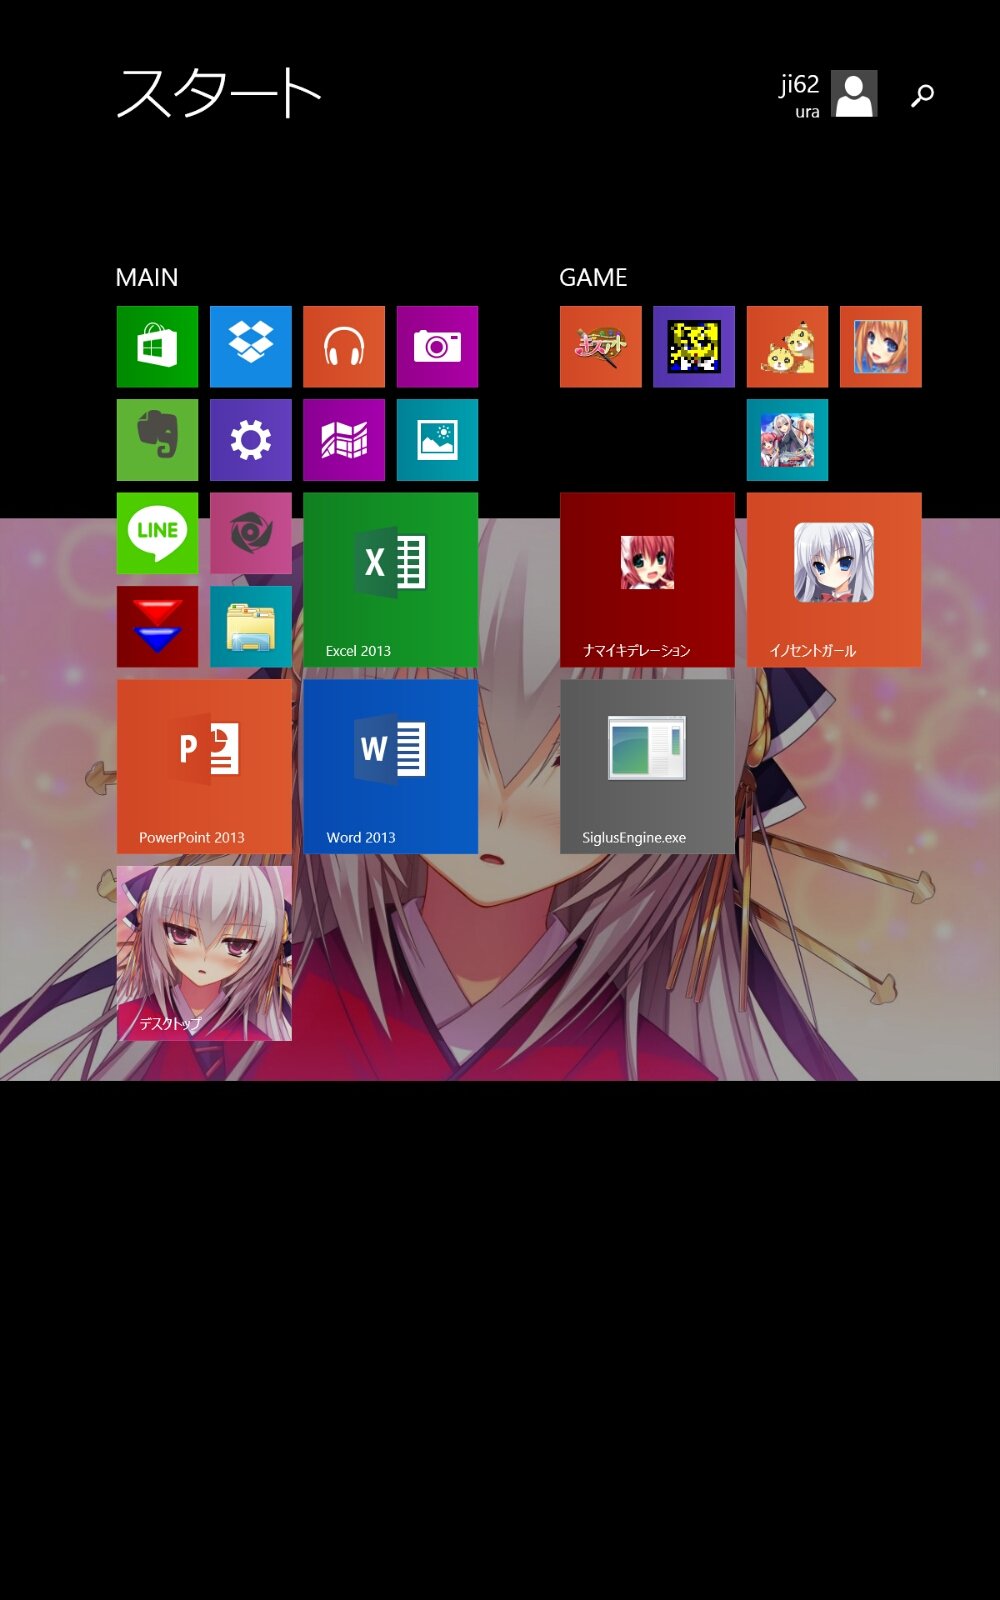This screenshot has width=1000, height=1600.
Task: Open the Photos tile
Action: point(437,440)
